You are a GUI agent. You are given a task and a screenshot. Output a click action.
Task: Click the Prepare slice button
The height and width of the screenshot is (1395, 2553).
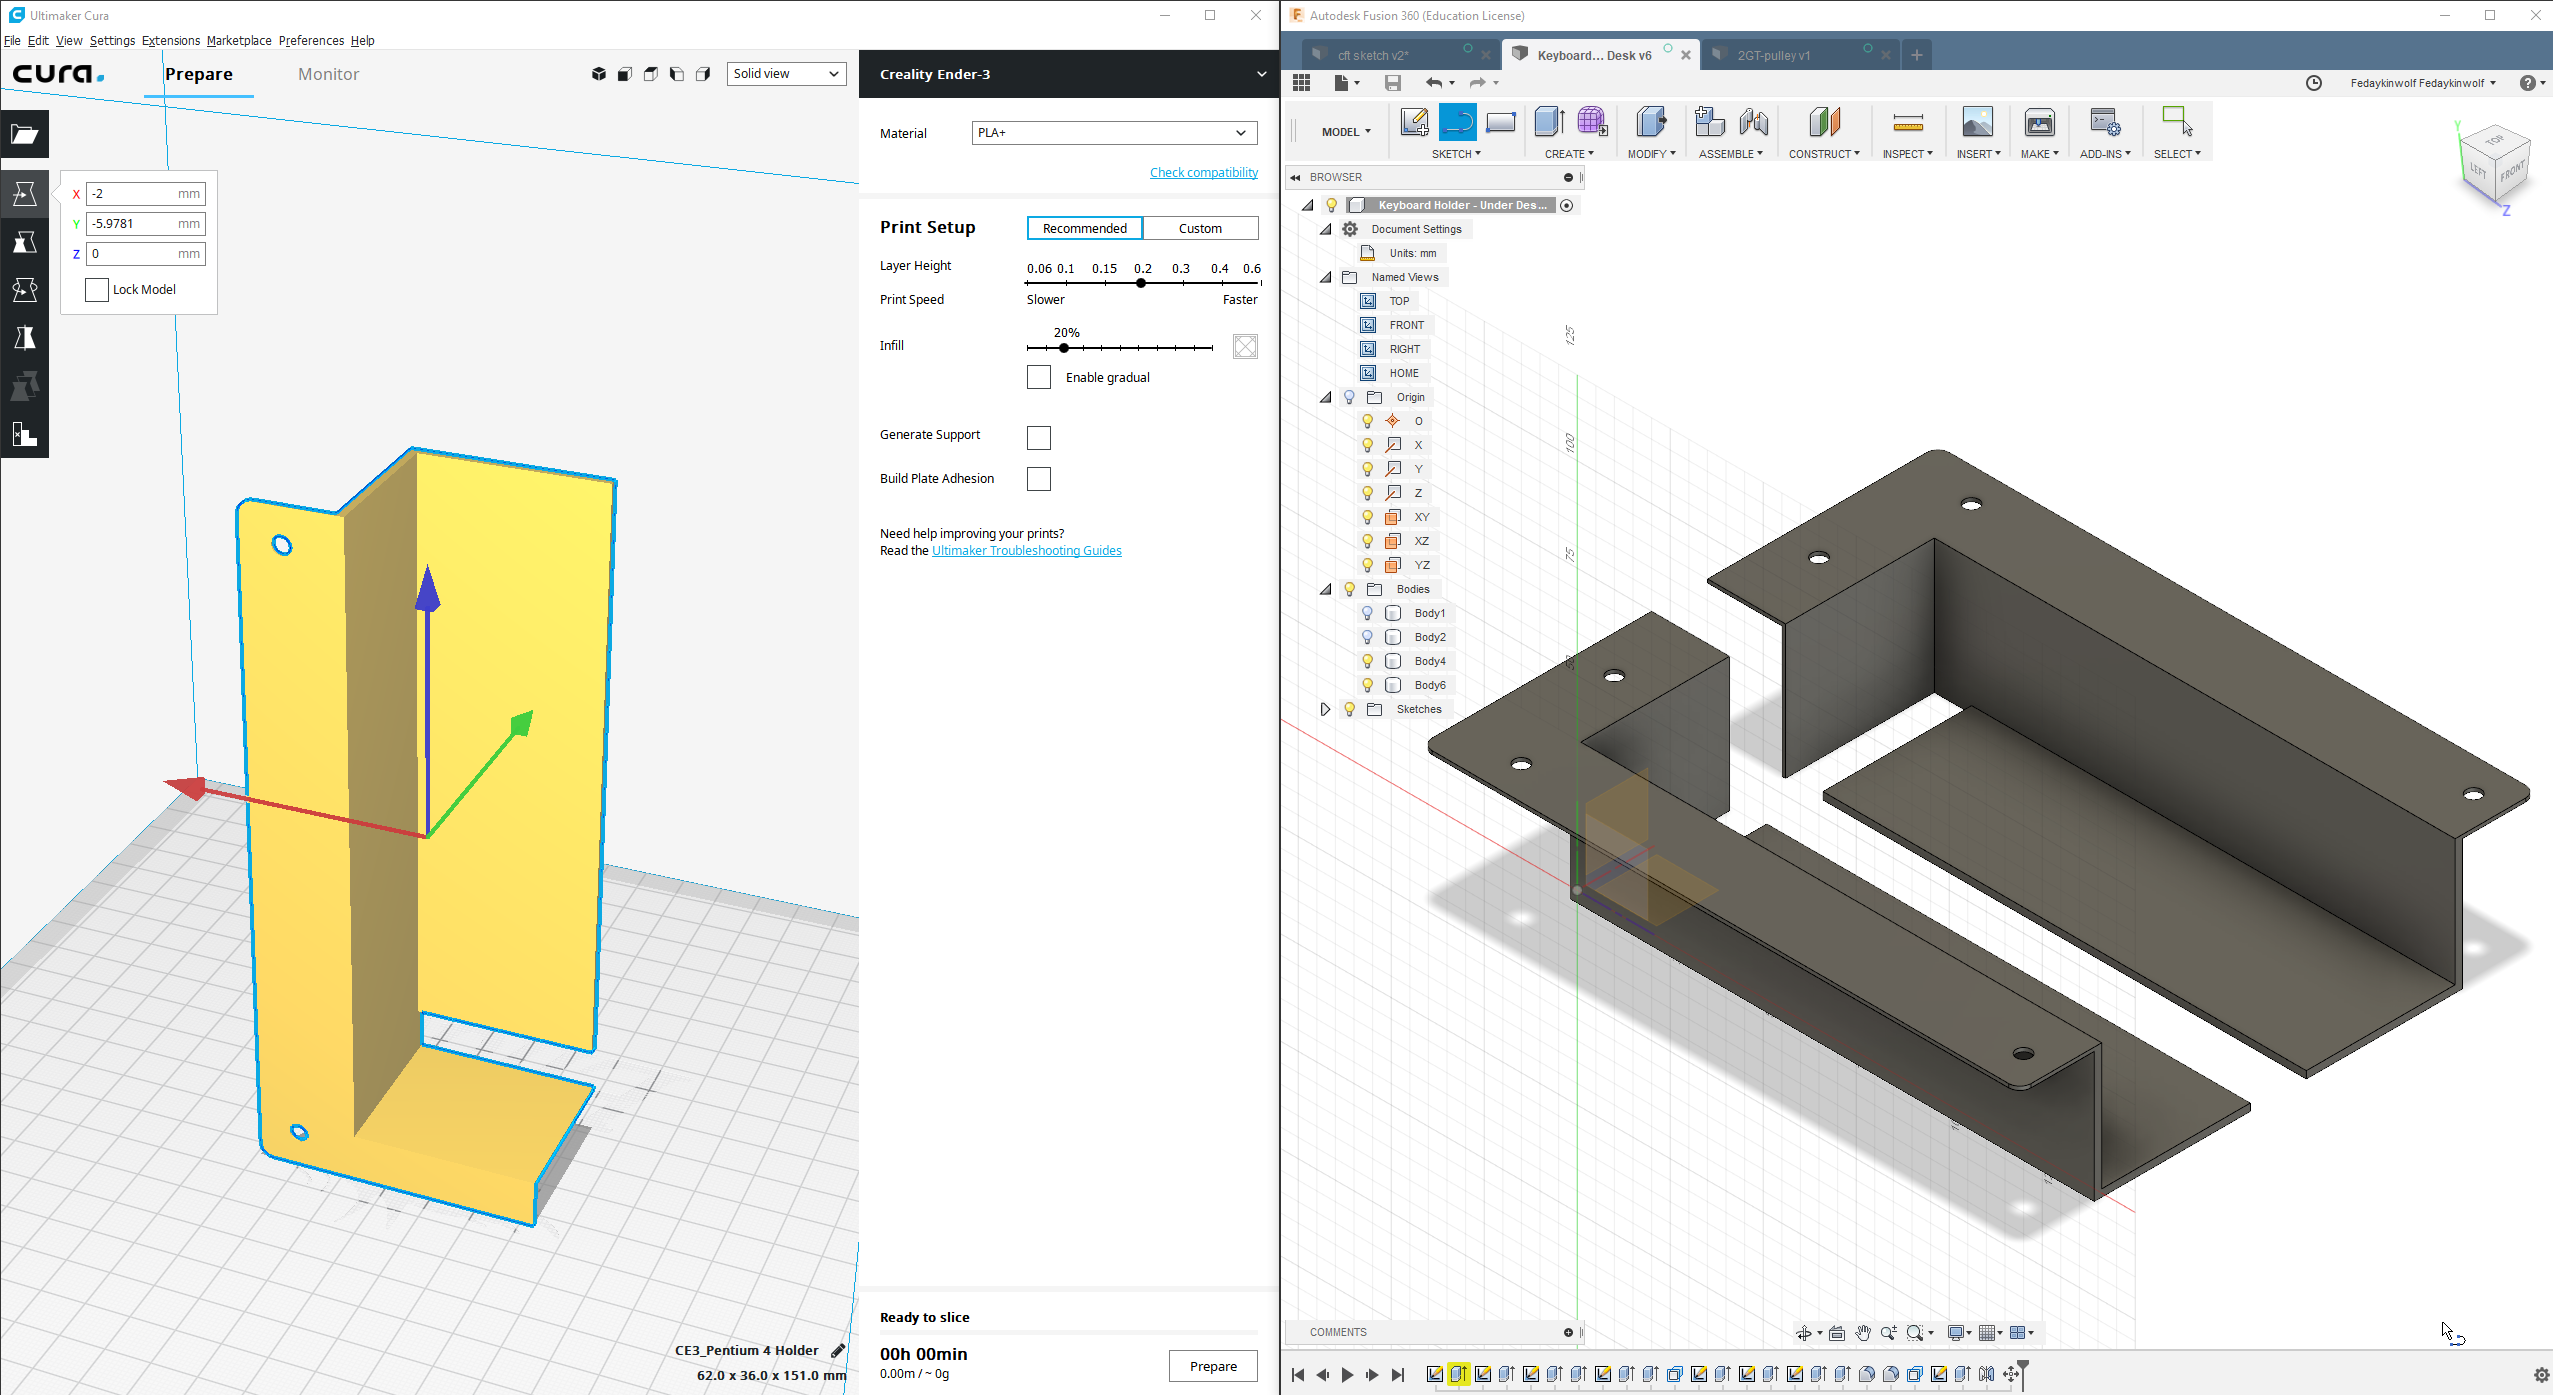[x=1213, y=1366]
